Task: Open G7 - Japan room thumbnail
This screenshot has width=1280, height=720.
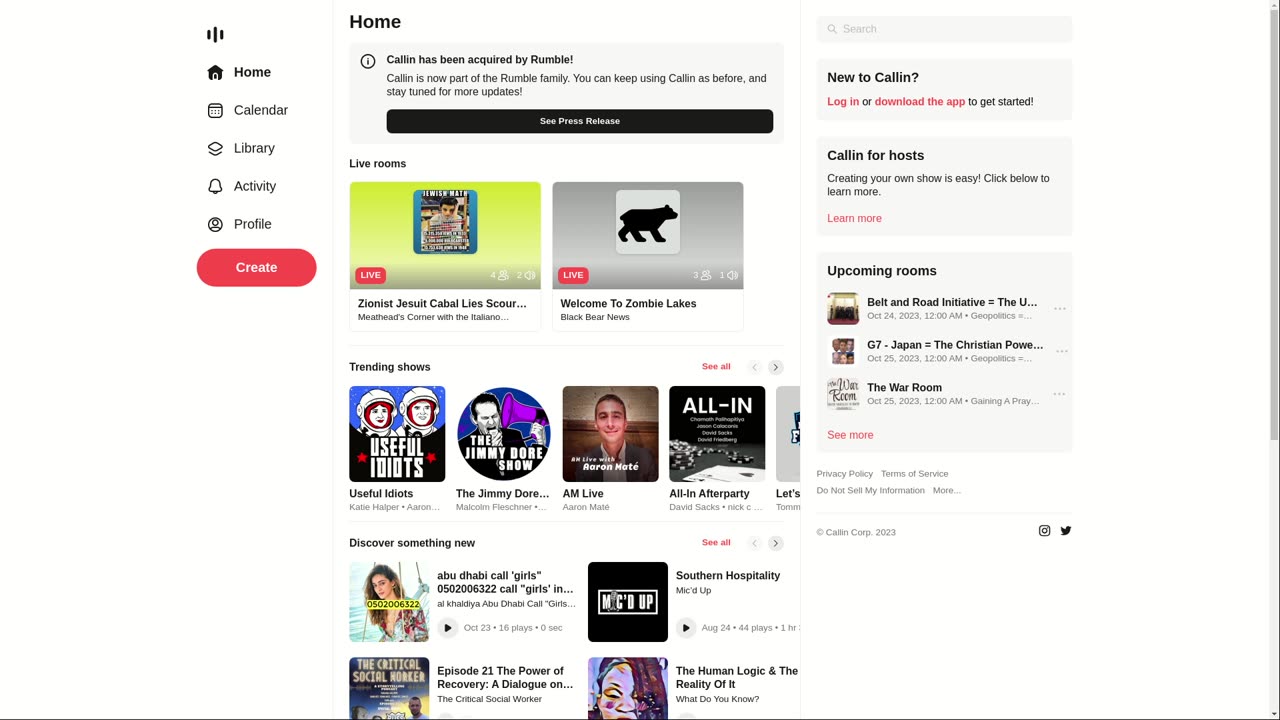Action: [x=843, y=351]
